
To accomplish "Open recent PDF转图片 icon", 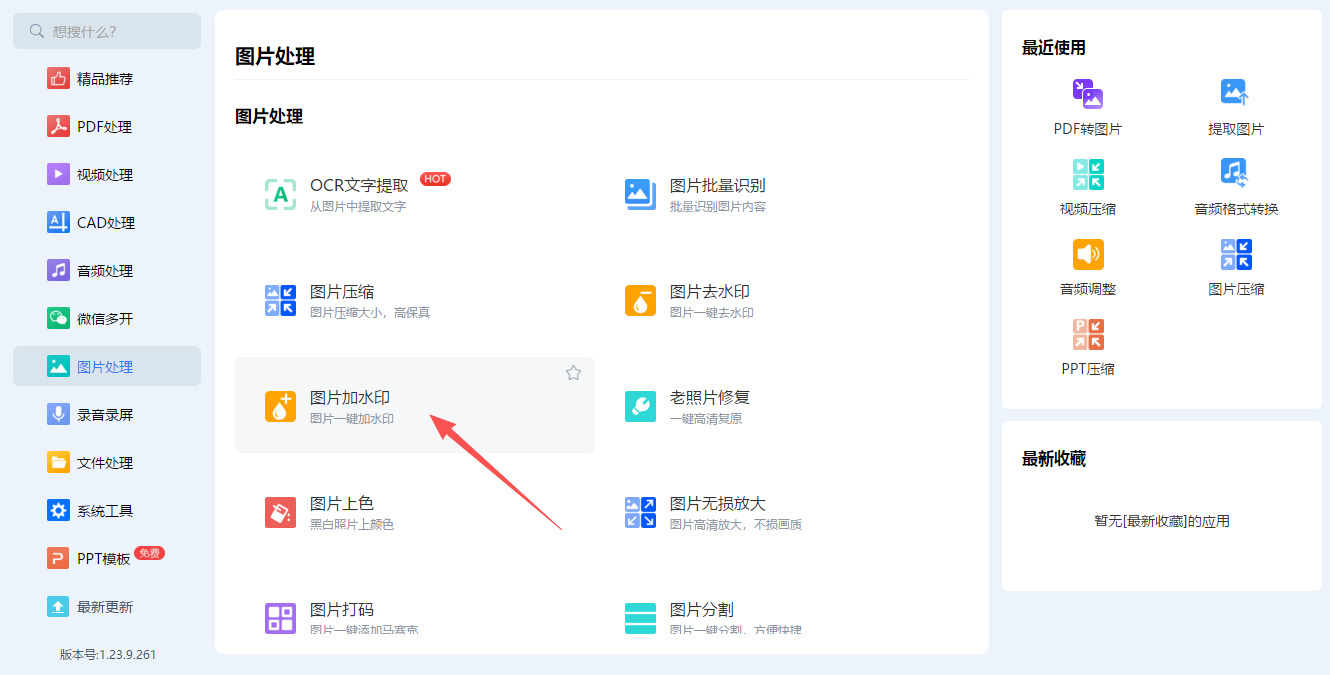I will point(1088,94).
